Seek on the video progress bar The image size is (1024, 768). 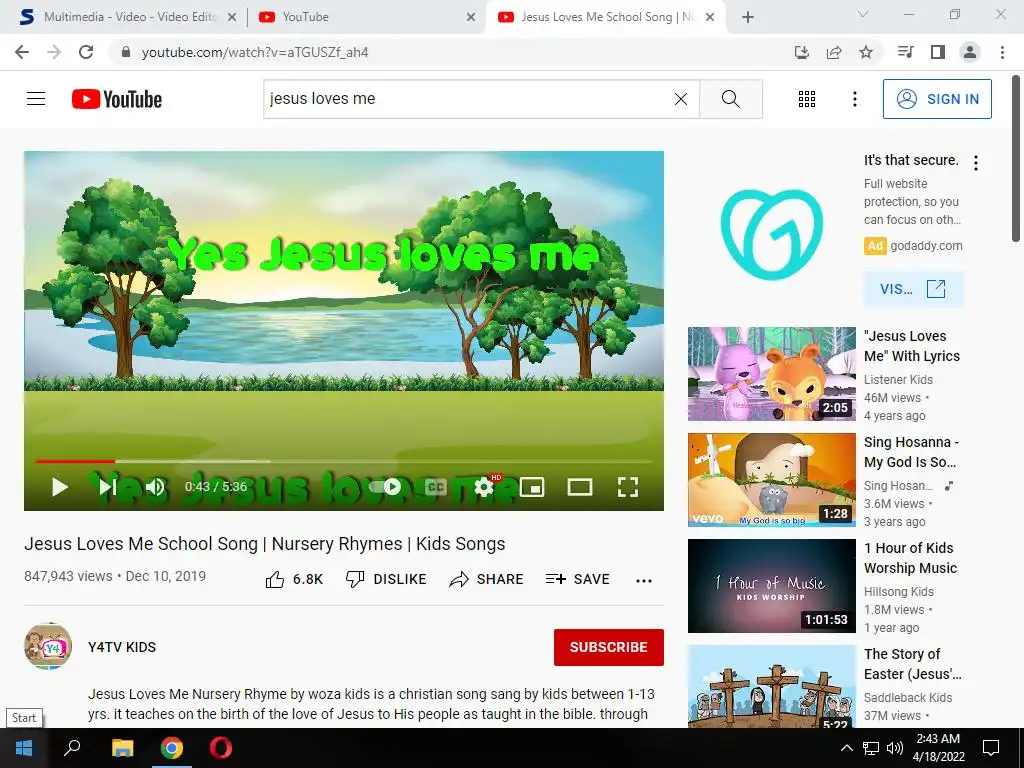[x=344, y=461]
